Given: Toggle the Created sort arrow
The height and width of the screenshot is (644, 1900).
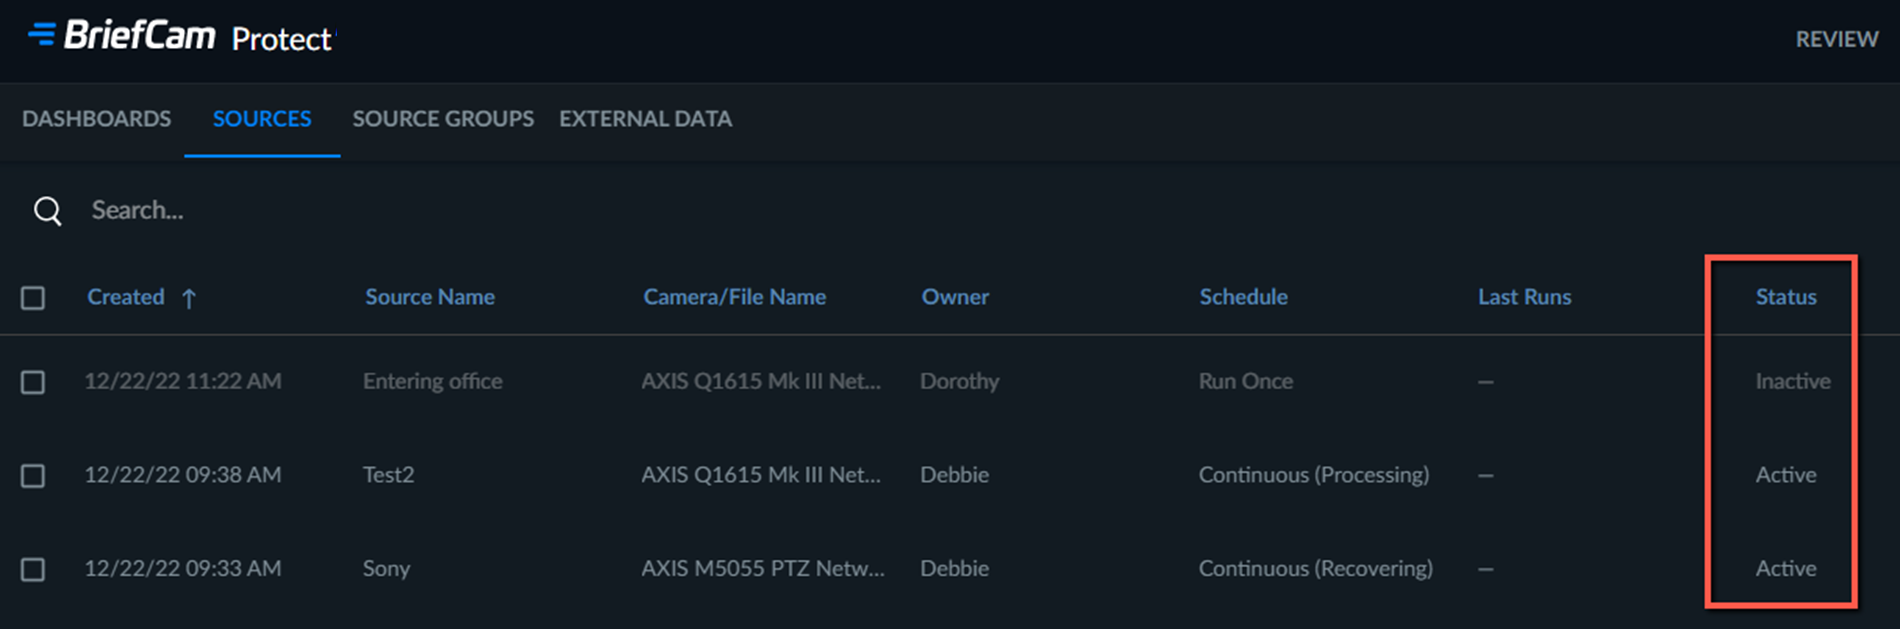Looking at the screenshot, I should pos(189,298).
